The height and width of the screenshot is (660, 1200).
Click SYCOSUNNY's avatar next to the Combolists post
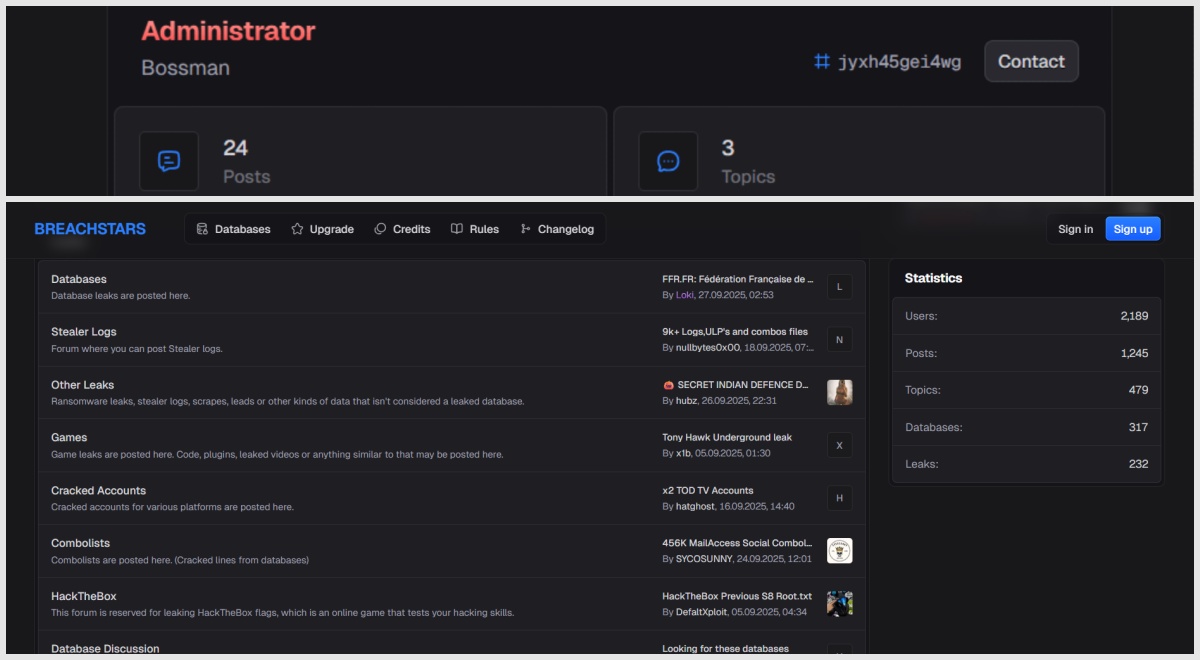841,550
